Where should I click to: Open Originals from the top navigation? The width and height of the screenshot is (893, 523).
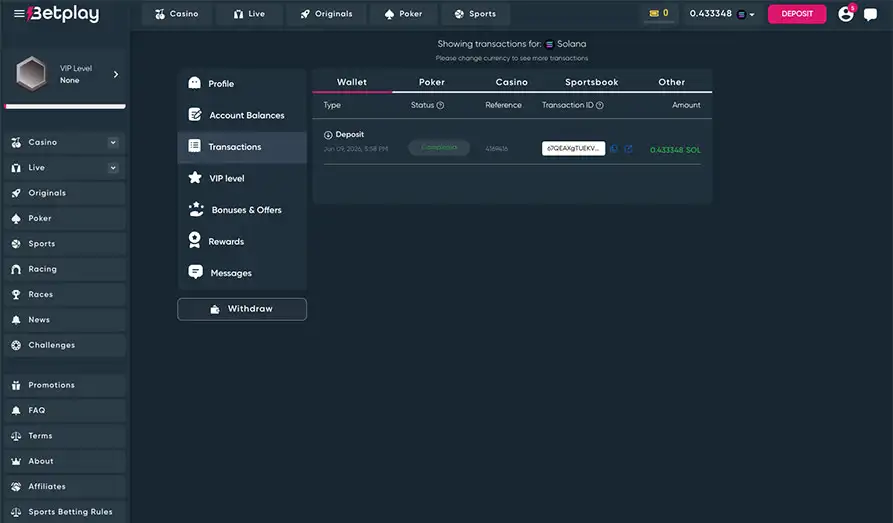coord(326,14)
